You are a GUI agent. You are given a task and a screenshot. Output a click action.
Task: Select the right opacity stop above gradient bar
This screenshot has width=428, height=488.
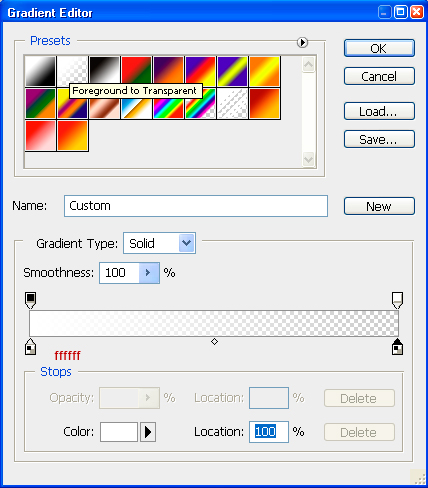[397, 300]
